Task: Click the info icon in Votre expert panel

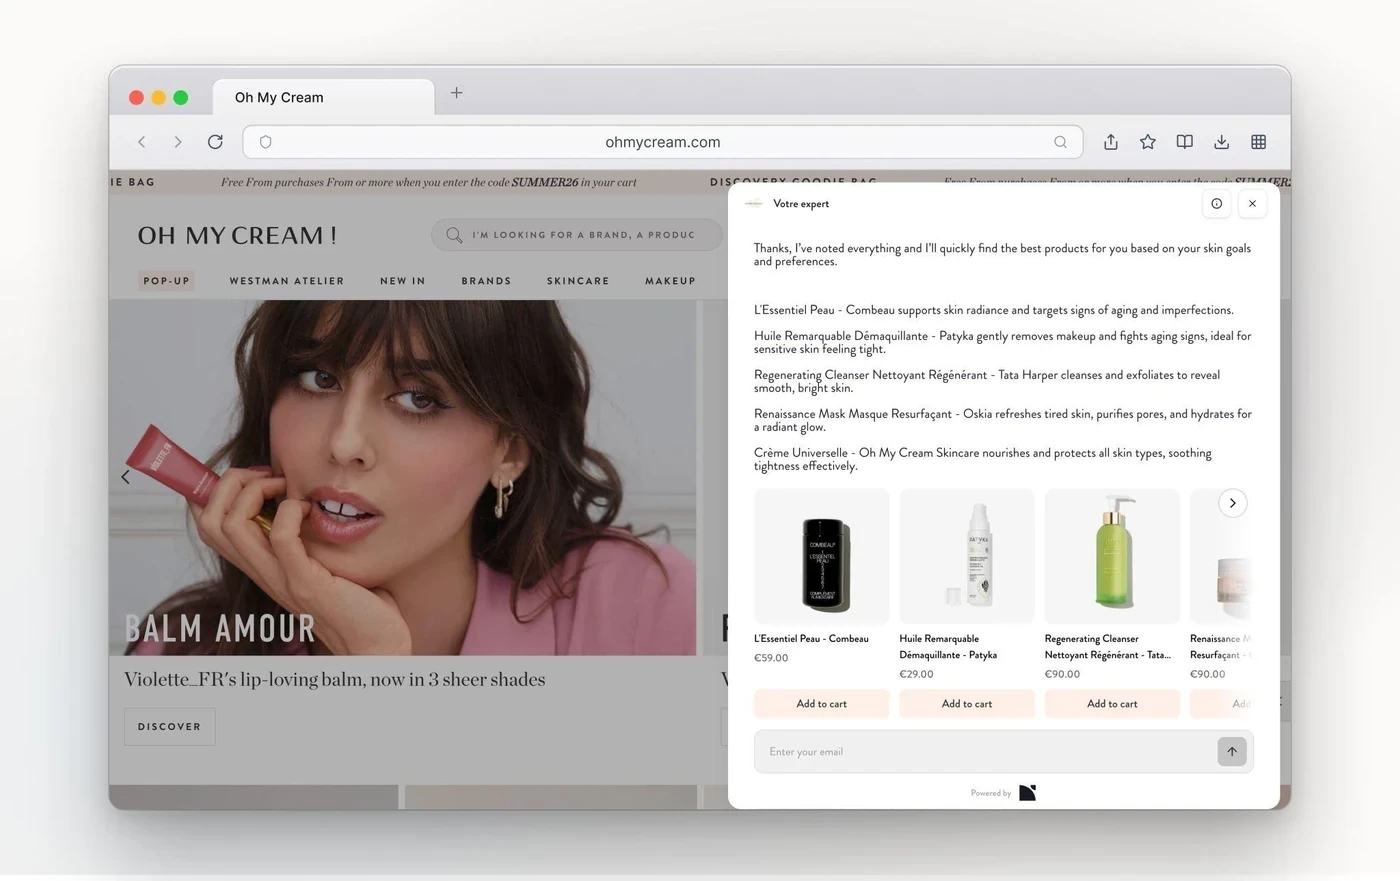Action: 1217,204
